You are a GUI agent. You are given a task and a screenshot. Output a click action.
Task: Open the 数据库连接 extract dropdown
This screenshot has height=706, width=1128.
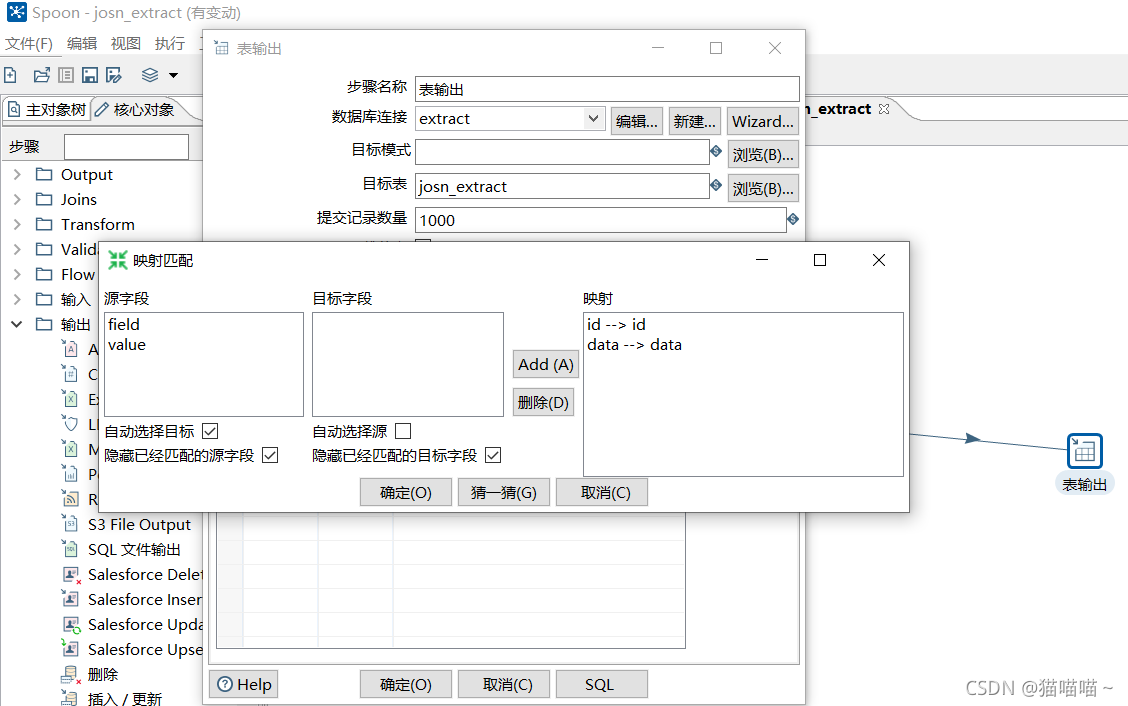(x=593, y=118)
